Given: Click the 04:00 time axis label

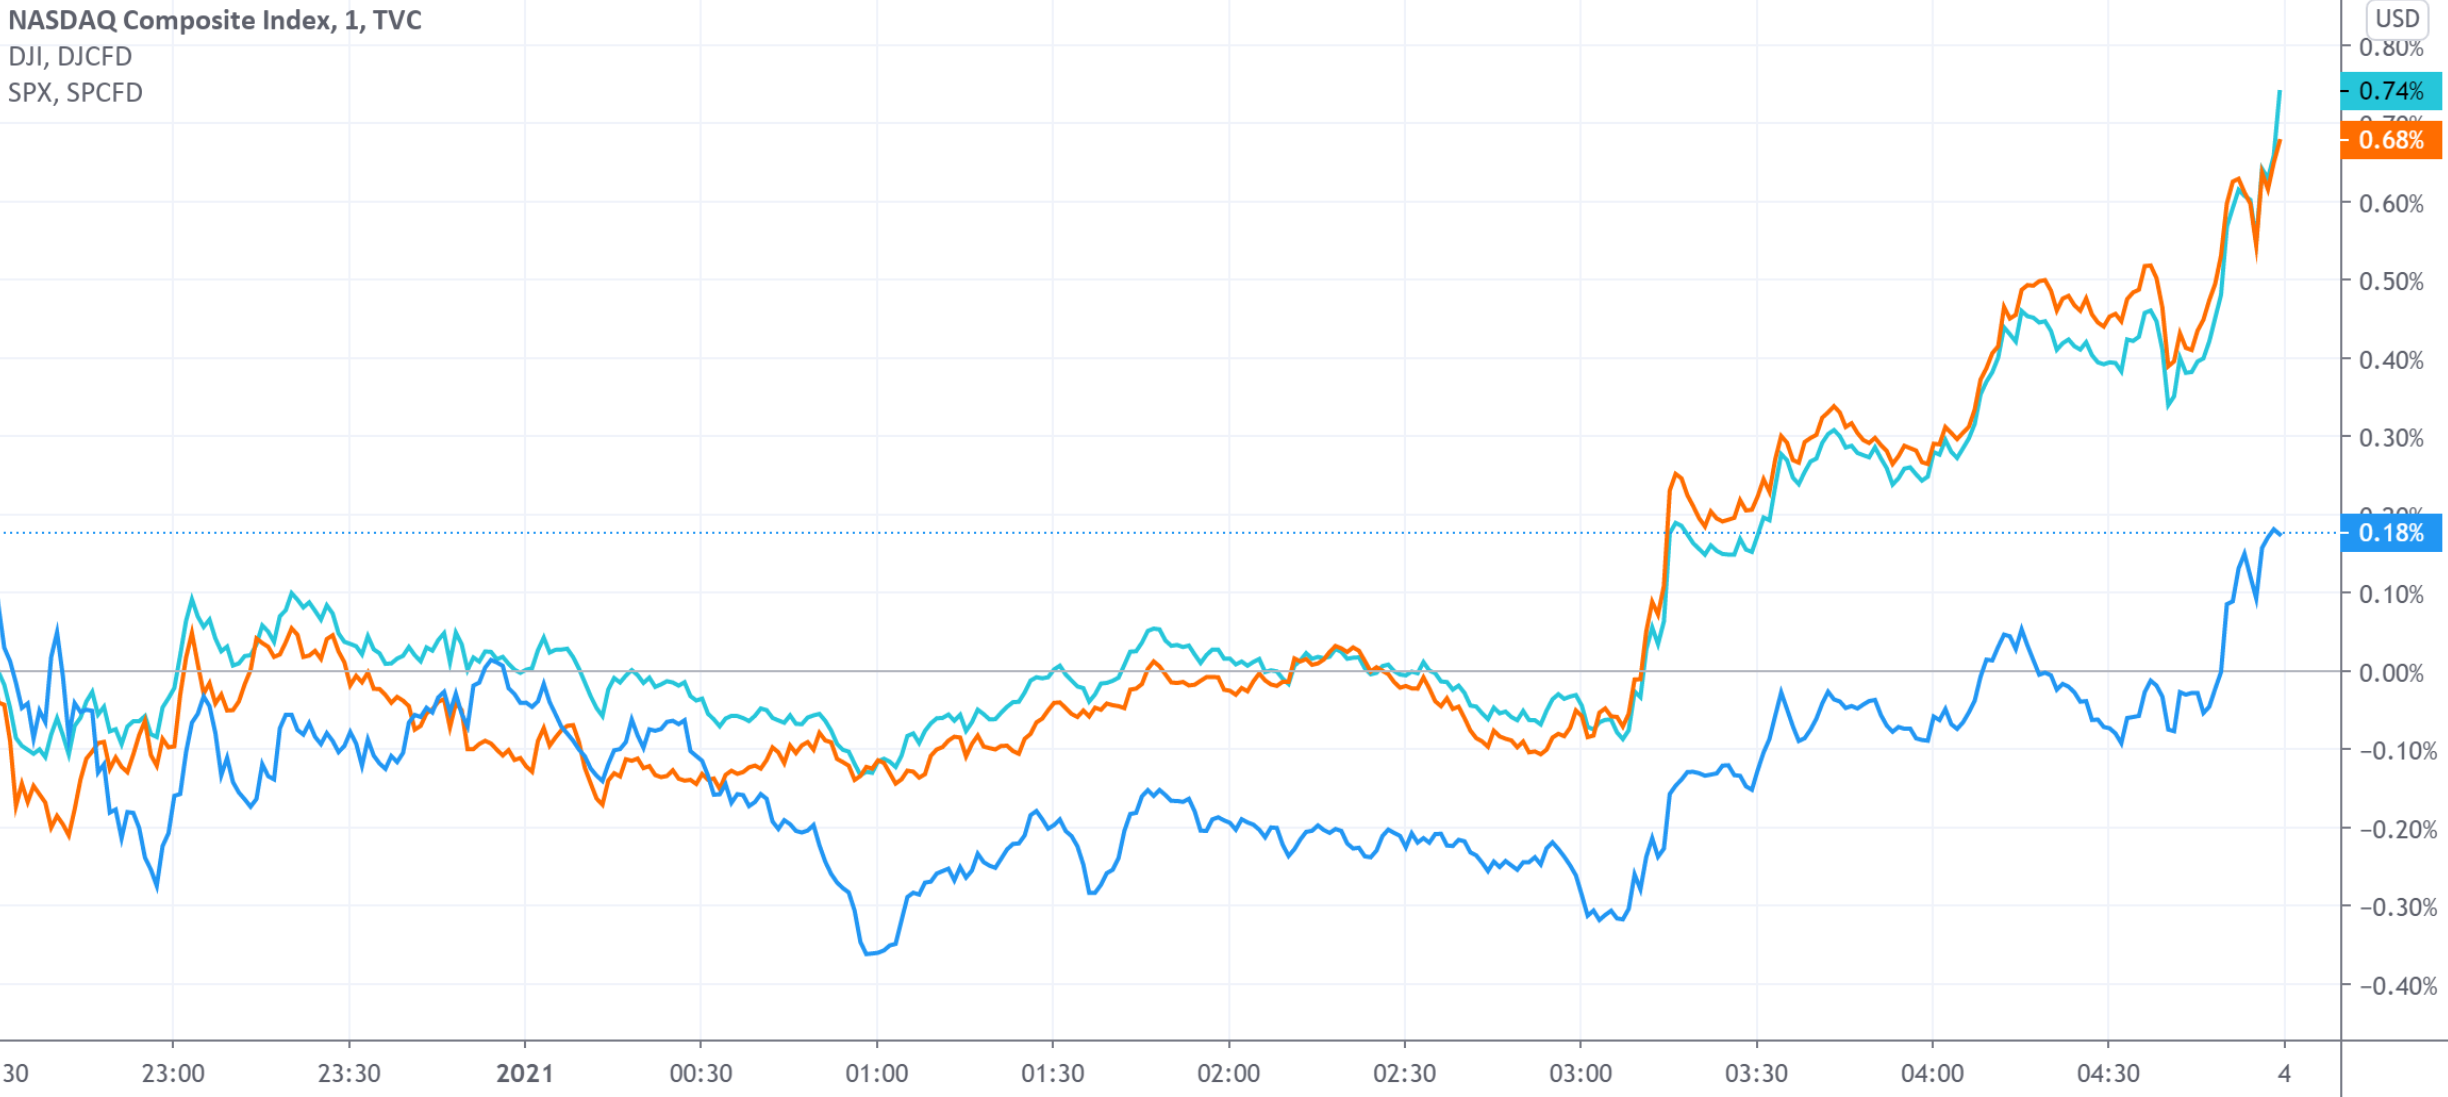Looking at the screenshot, I should click(1932, 1074).
